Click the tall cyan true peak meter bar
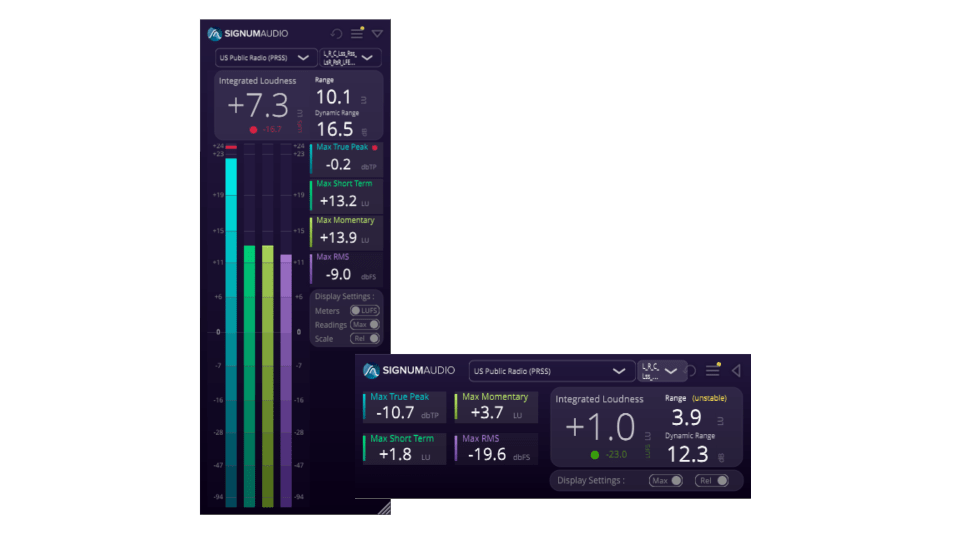This screenshot has height=540, width=960. pyautogui.click(x=231, y=330)
